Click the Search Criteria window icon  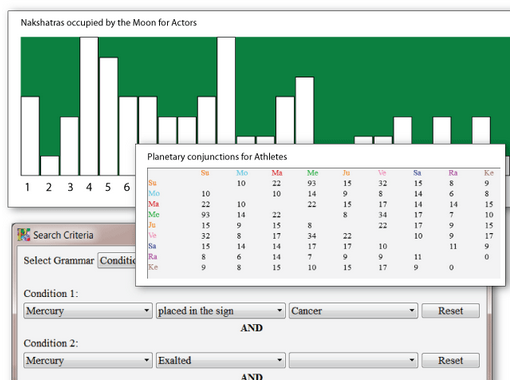click(24, 235)
